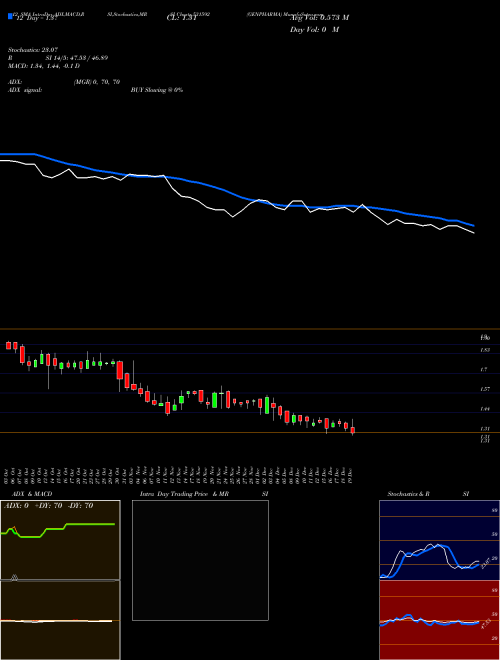Click the blue stochastics indicator chart
The width and height of the screenshot is (500, 660).
pyautogui.click(x=439, y=540)
